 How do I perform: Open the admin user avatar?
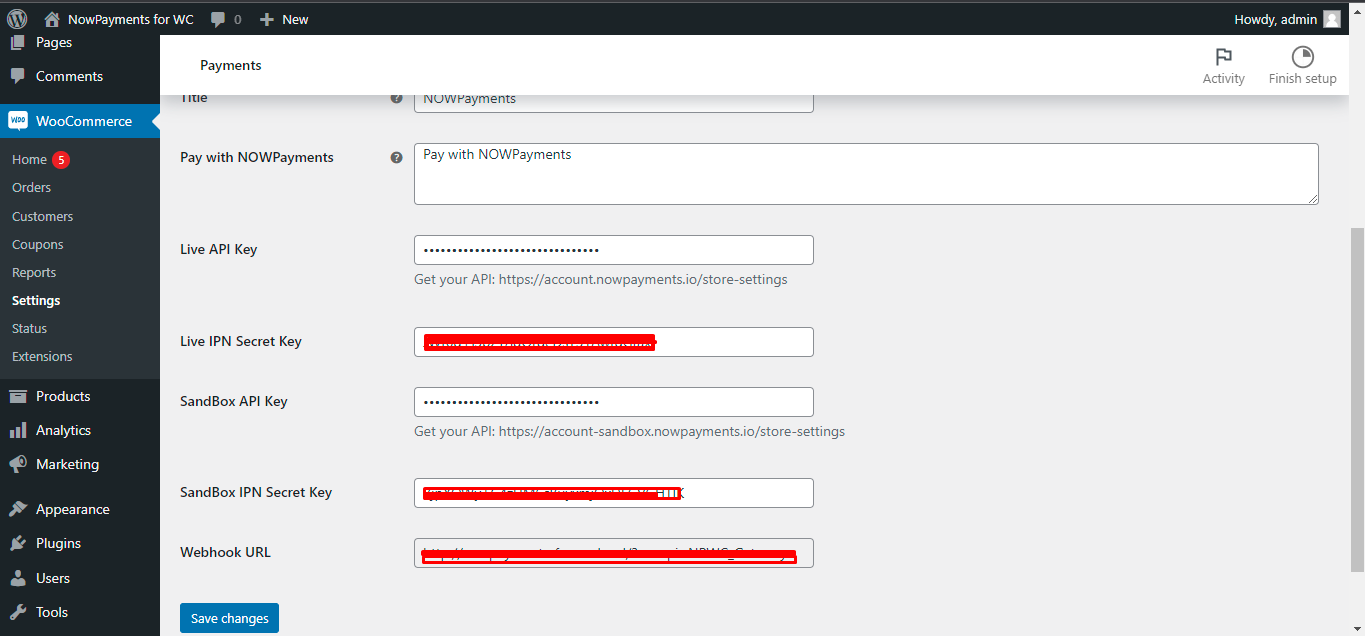click(x=1331, y=19)
